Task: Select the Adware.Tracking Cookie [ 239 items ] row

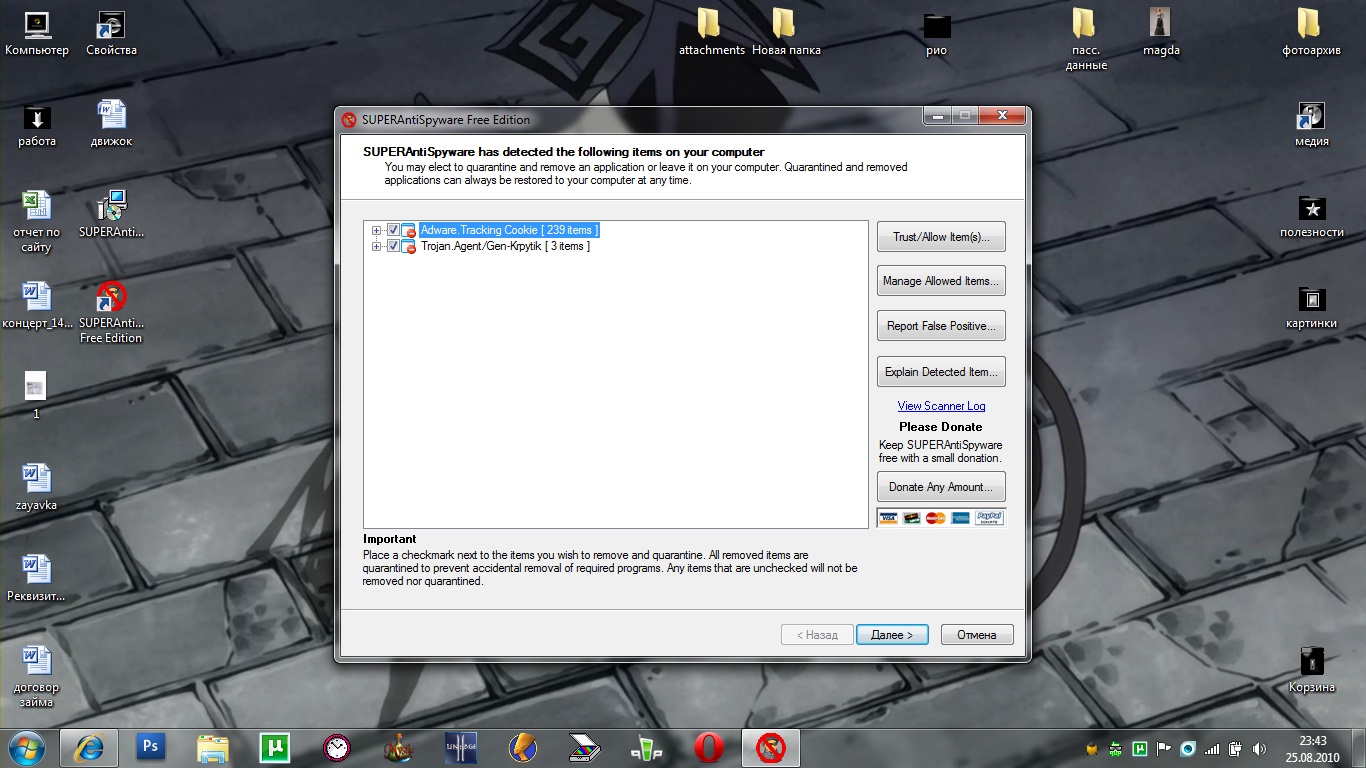Action: point(508,230)
